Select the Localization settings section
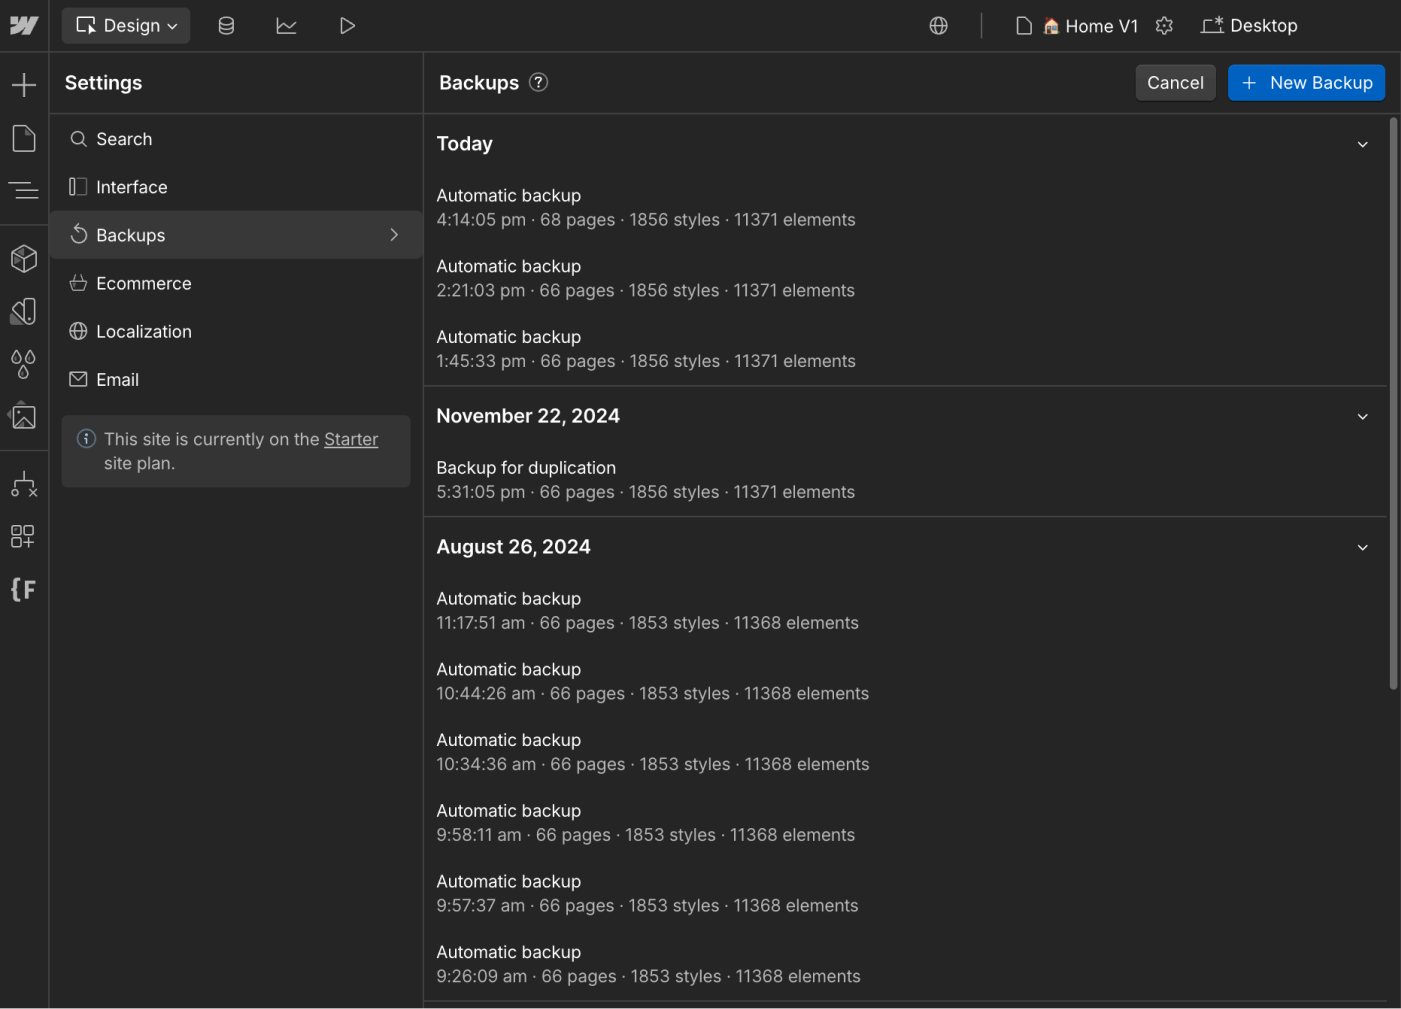1401x1009 pixels. click(x=144, y=331)
